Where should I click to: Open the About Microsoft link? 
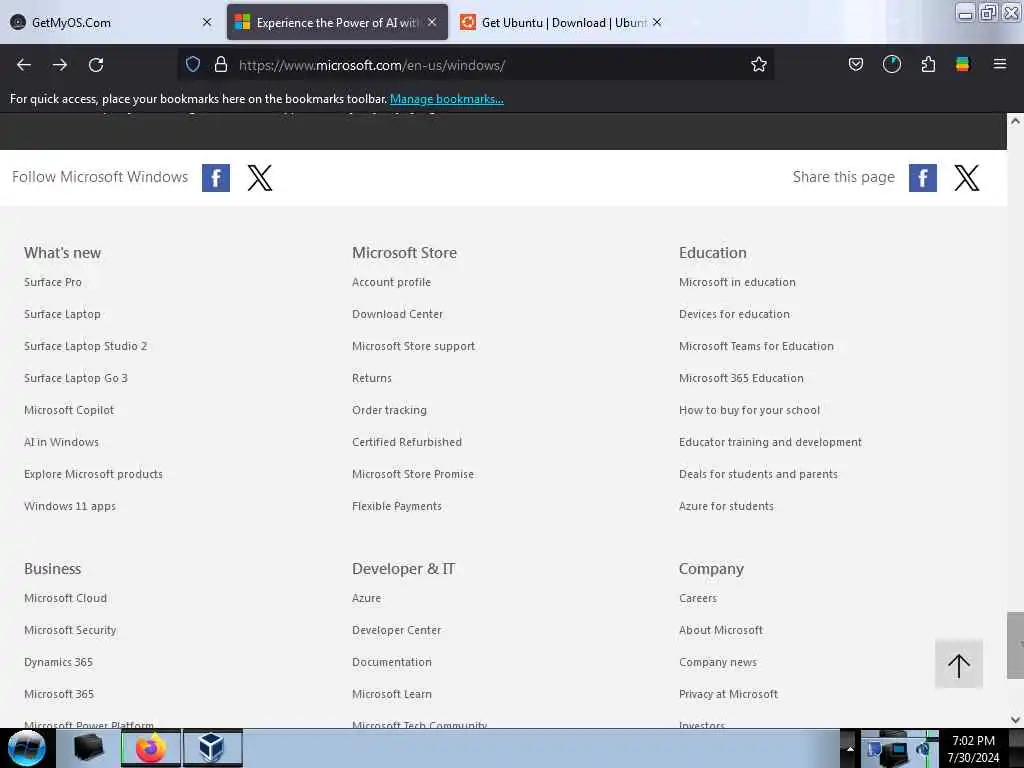click(721, 630)
